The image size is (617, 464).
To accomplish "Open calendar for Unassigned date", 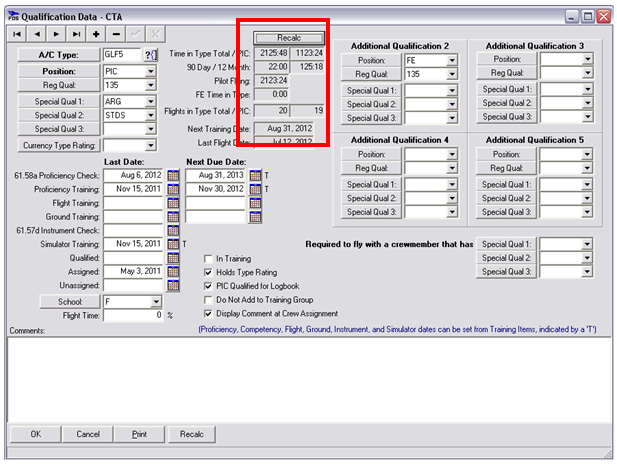I will click(173, 285).
